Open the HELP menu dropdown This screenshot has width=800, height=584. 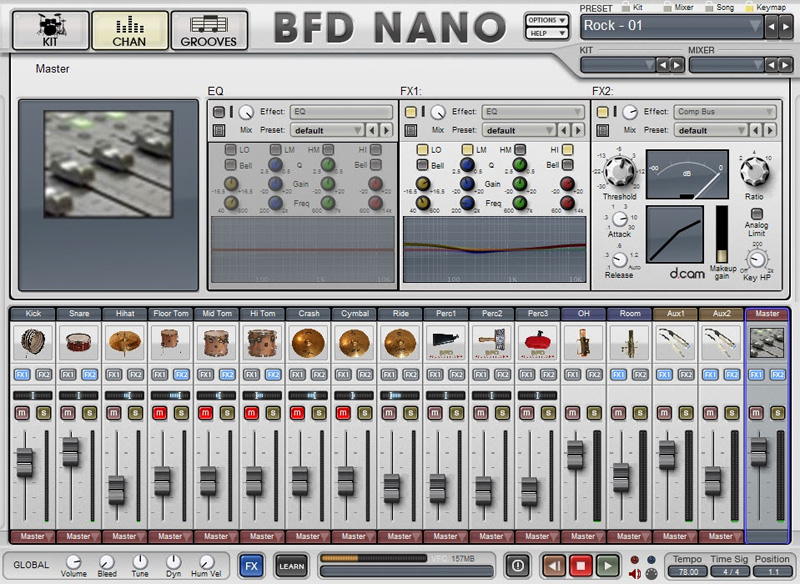pos(547,34)
